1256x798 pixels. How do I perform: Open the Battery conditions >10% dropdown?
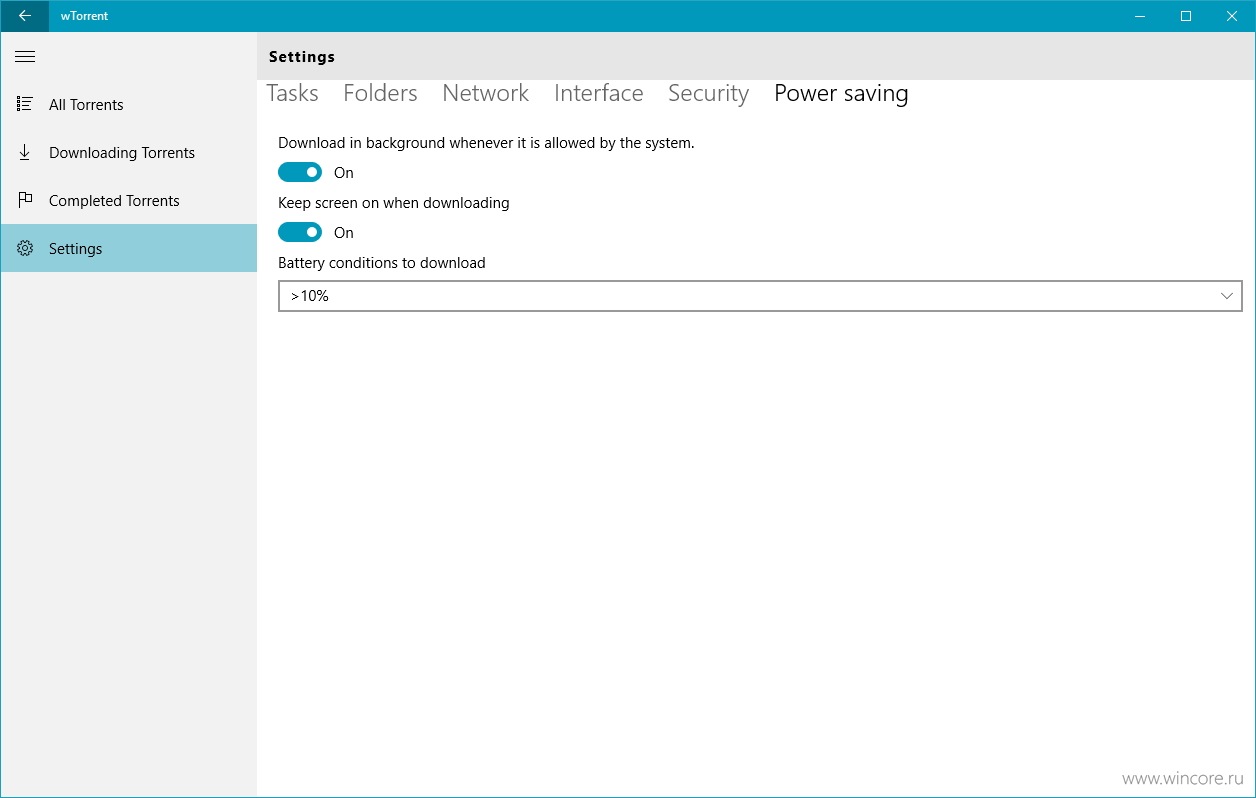[760, 296]
